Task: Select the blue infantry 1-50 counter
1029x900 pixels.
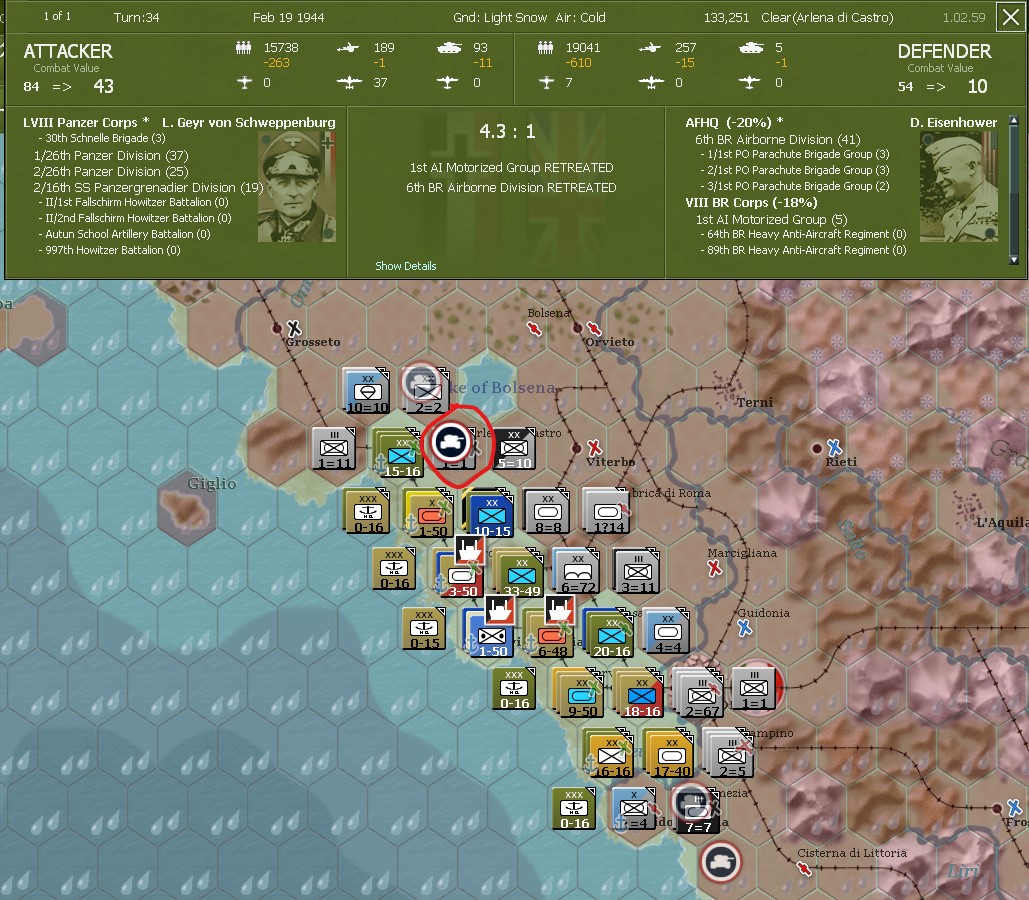Action: [x=490, y=634]
